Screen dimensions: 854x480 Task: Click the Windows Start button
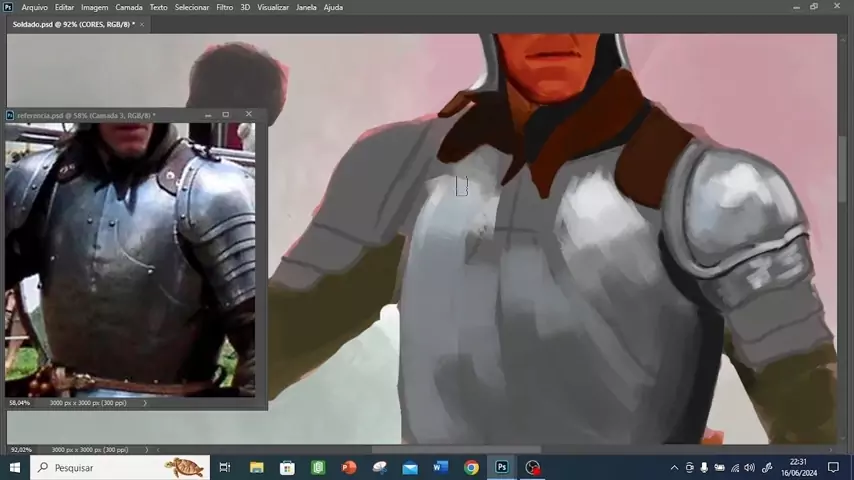15,467
